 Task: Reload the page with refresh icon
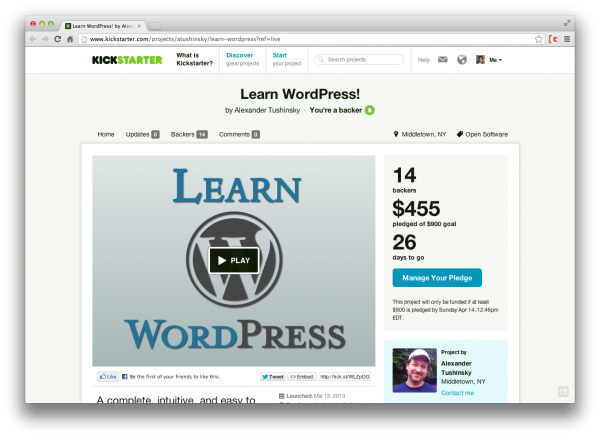point(58,39)
